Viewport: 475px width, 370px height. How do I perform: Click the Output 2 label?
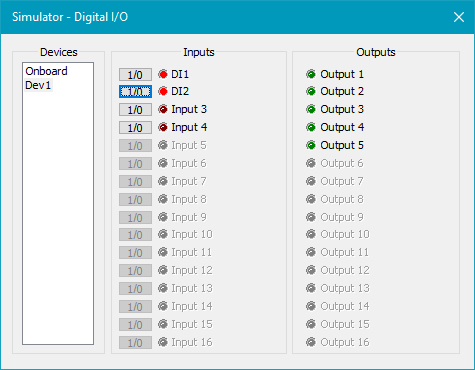click(x=342, y=91)
